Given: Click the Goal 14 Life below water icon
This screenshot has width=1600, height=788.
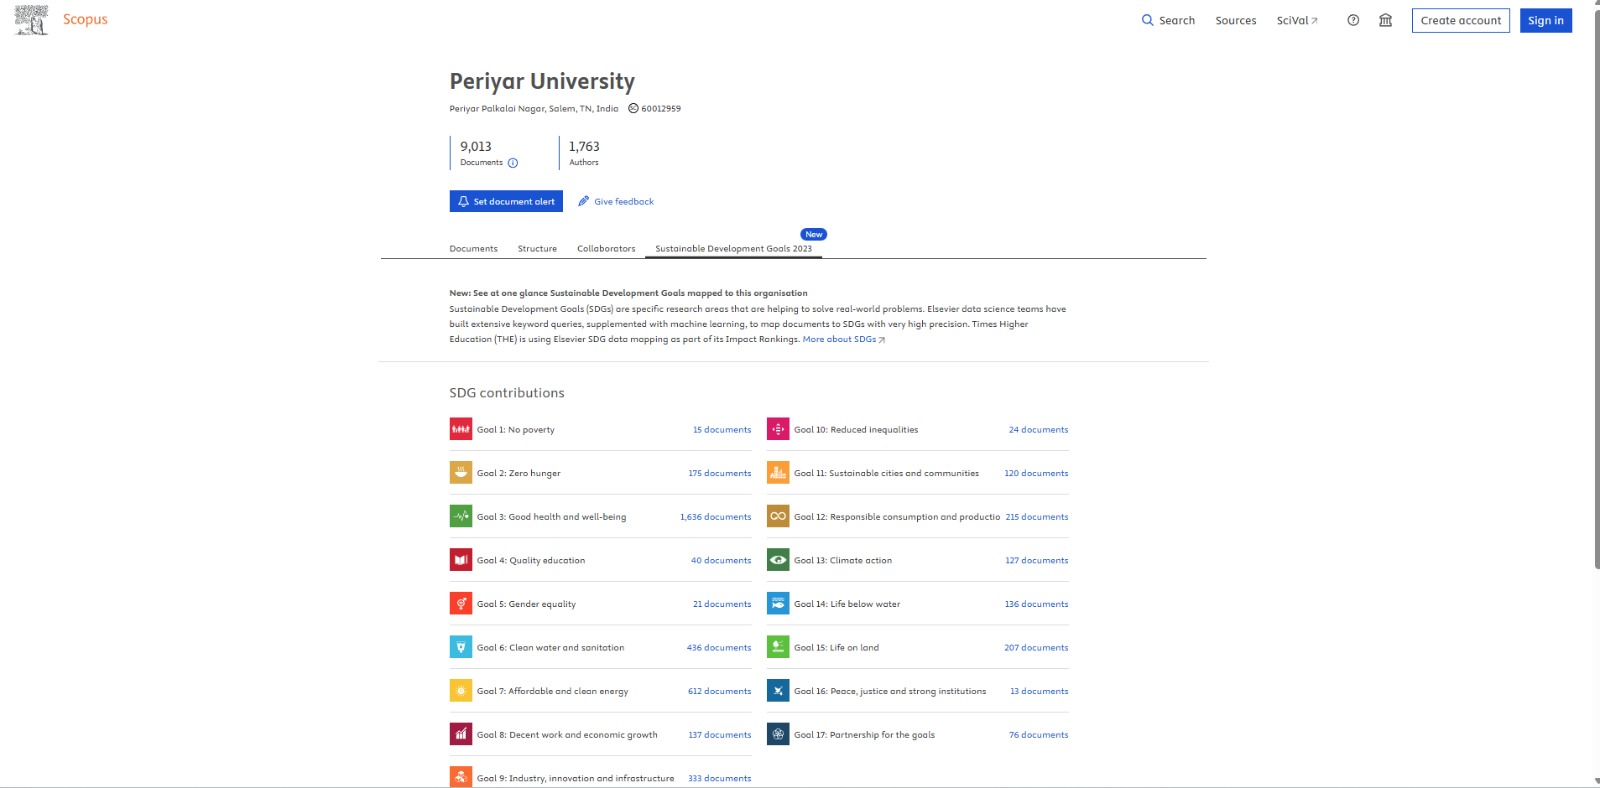Looking at the screenshot, I should point(778,604).
